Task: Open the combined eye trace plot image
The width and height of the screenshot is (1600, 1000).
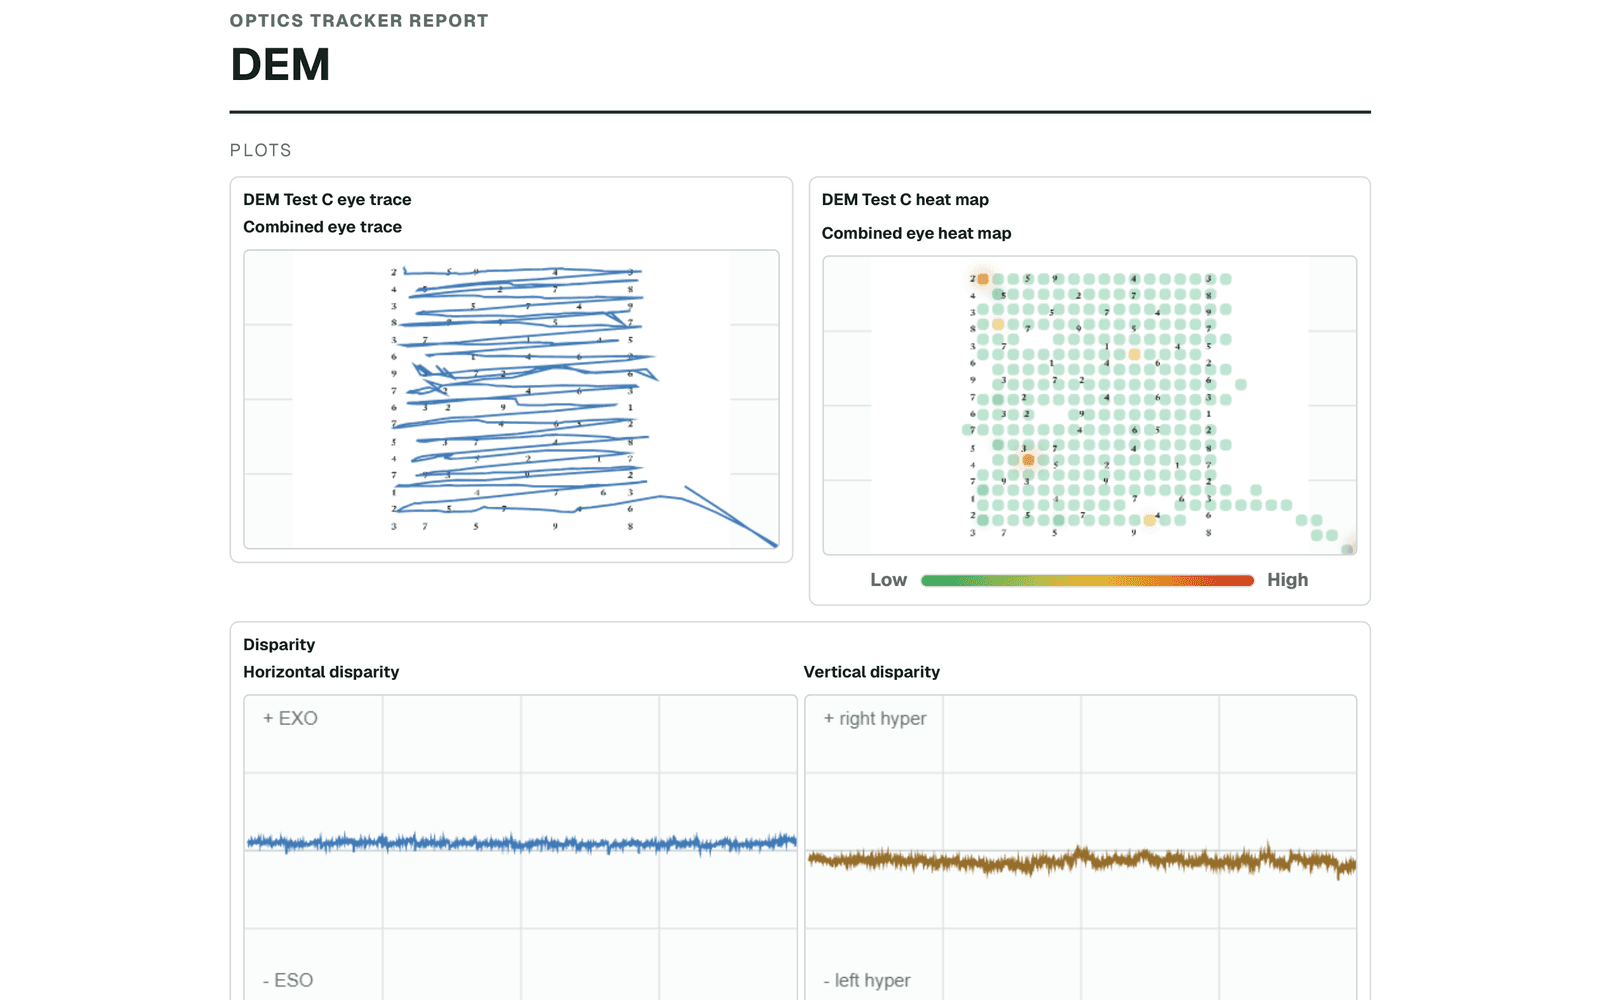Action: (511, 399)
